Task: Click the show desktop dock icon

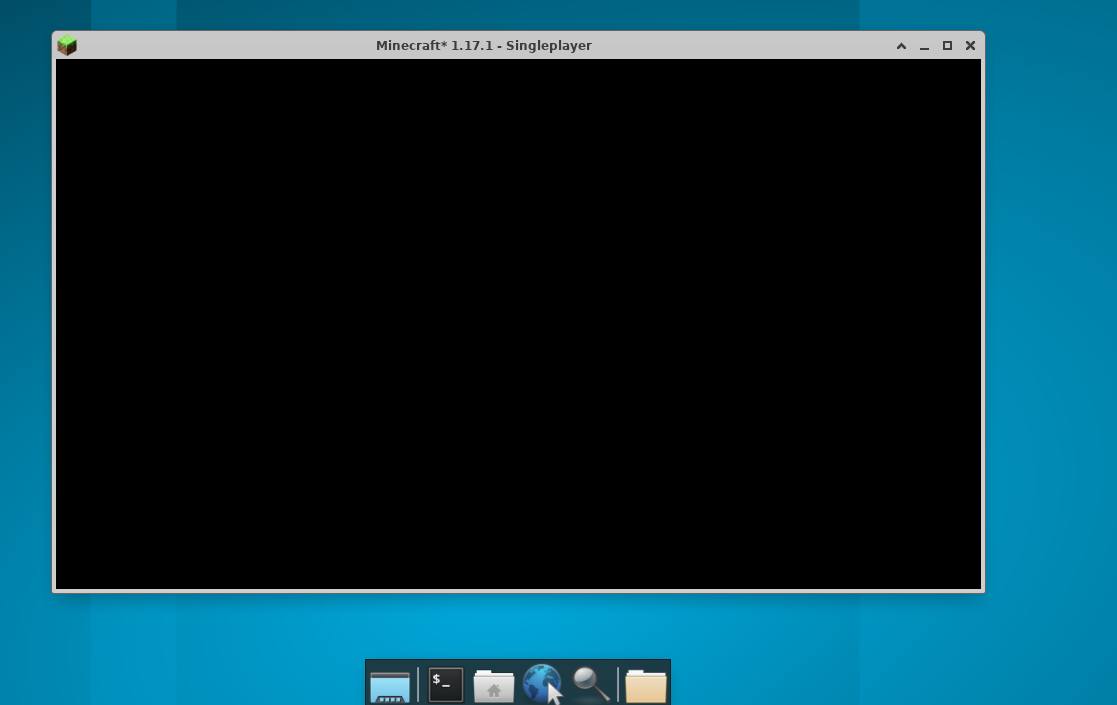Action: [x=390, y=687]
